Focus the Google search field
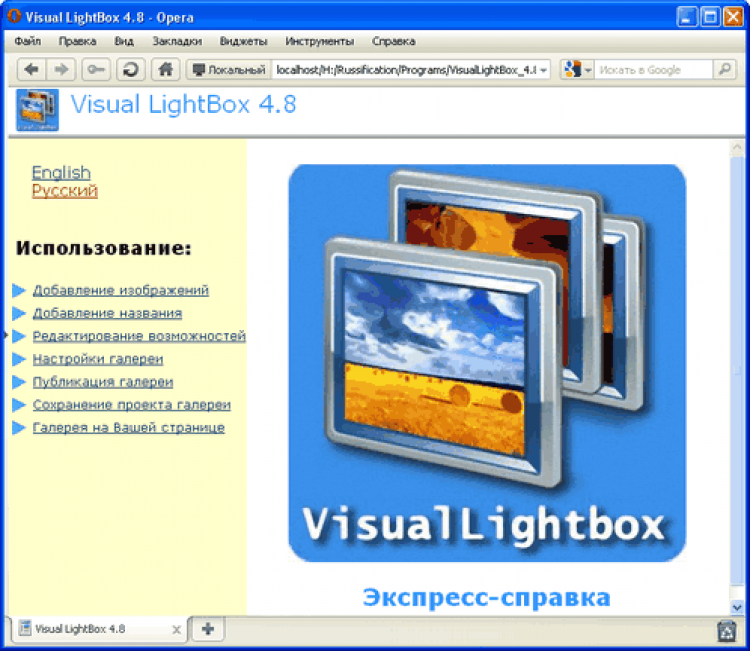This screenshot has width=750, height=651. 653,70
